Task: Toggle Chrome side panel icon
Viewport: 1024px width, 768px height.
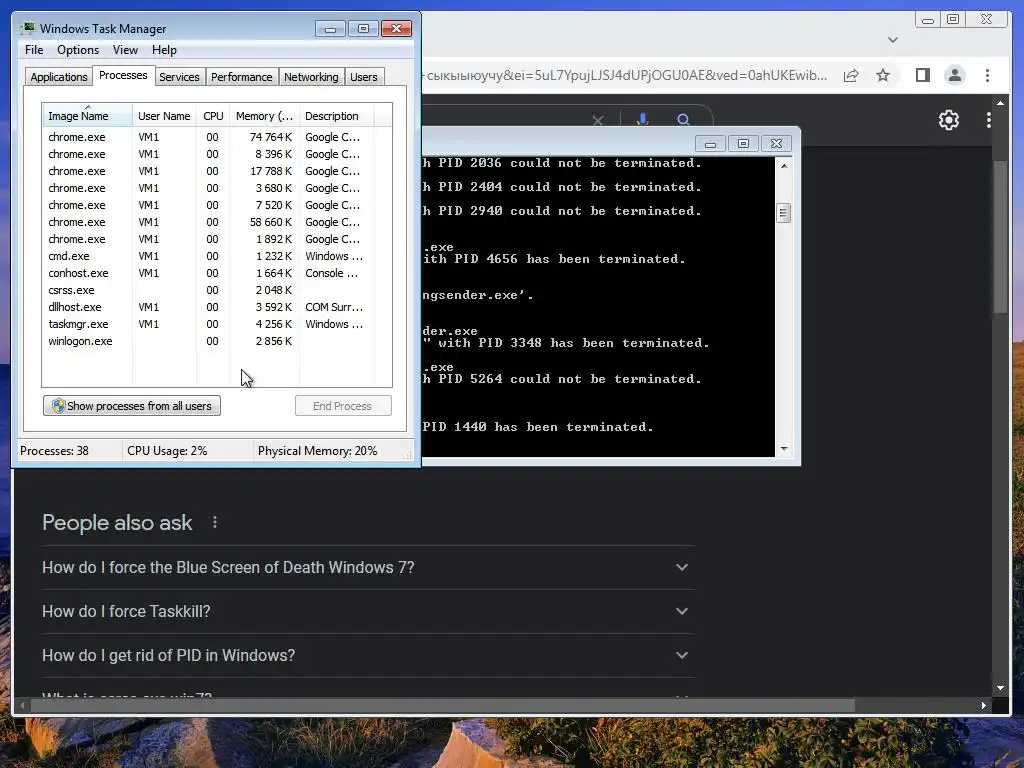Action: click(923, 76)
